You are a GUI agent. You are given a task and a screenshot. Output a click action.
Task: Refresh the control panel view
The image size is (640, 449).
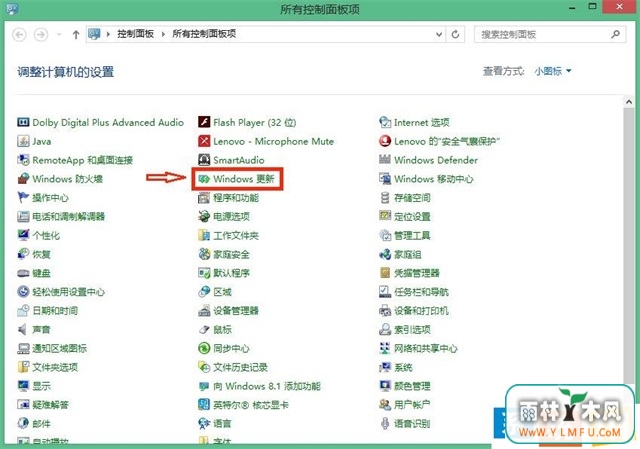[456, 34]
